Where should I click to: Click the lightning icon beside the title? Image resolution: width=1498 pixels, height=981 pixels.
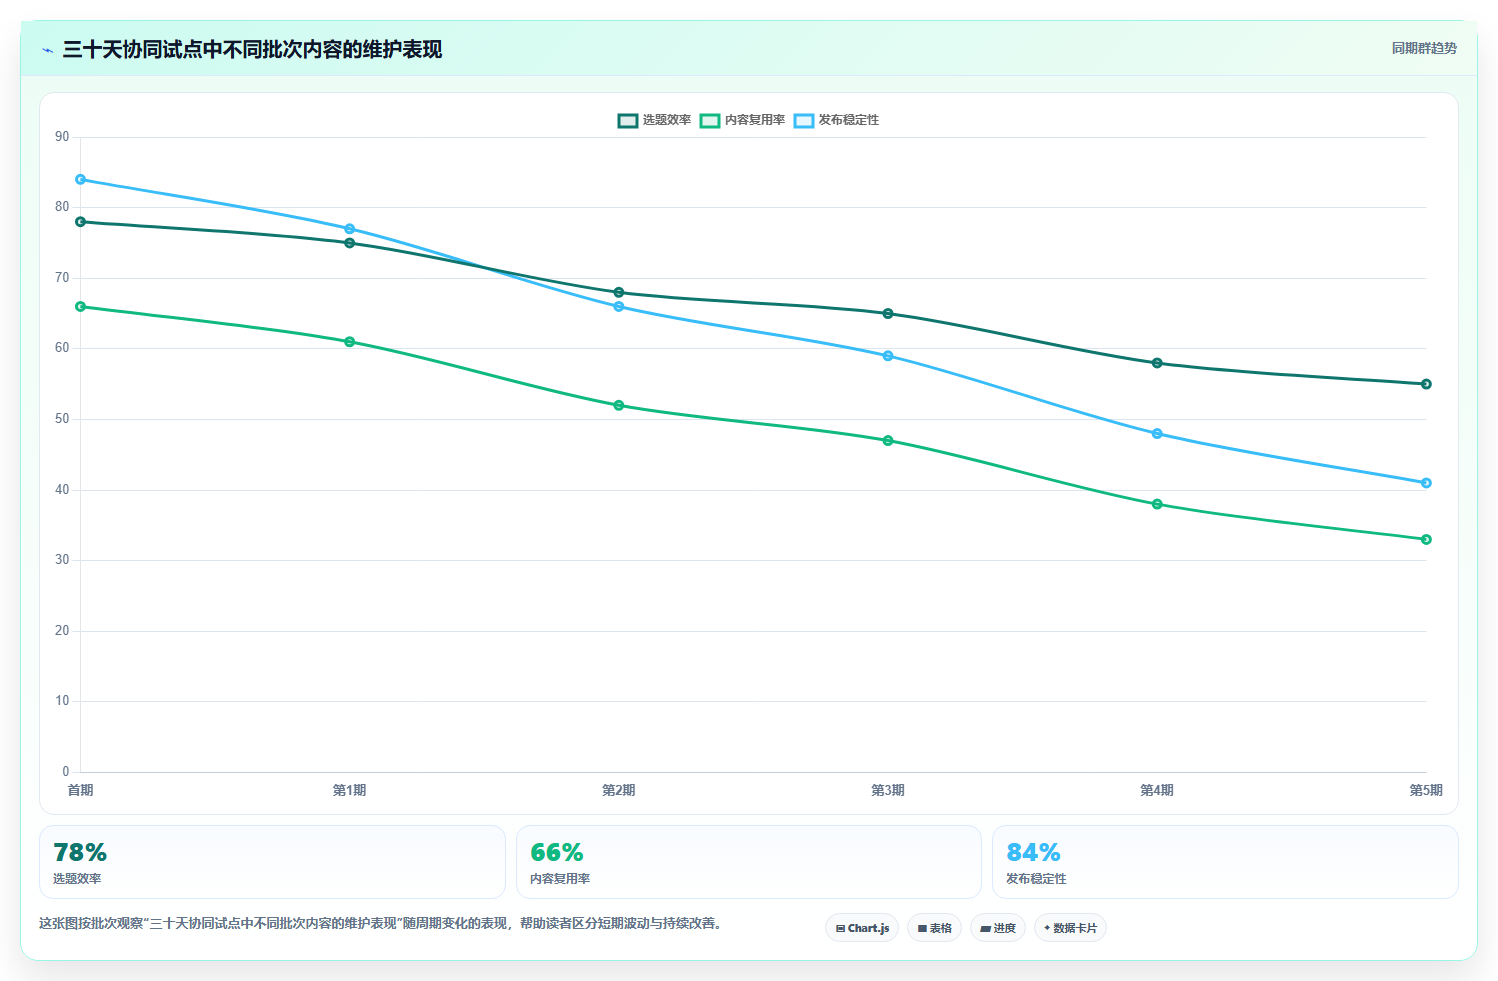(47, 50)
